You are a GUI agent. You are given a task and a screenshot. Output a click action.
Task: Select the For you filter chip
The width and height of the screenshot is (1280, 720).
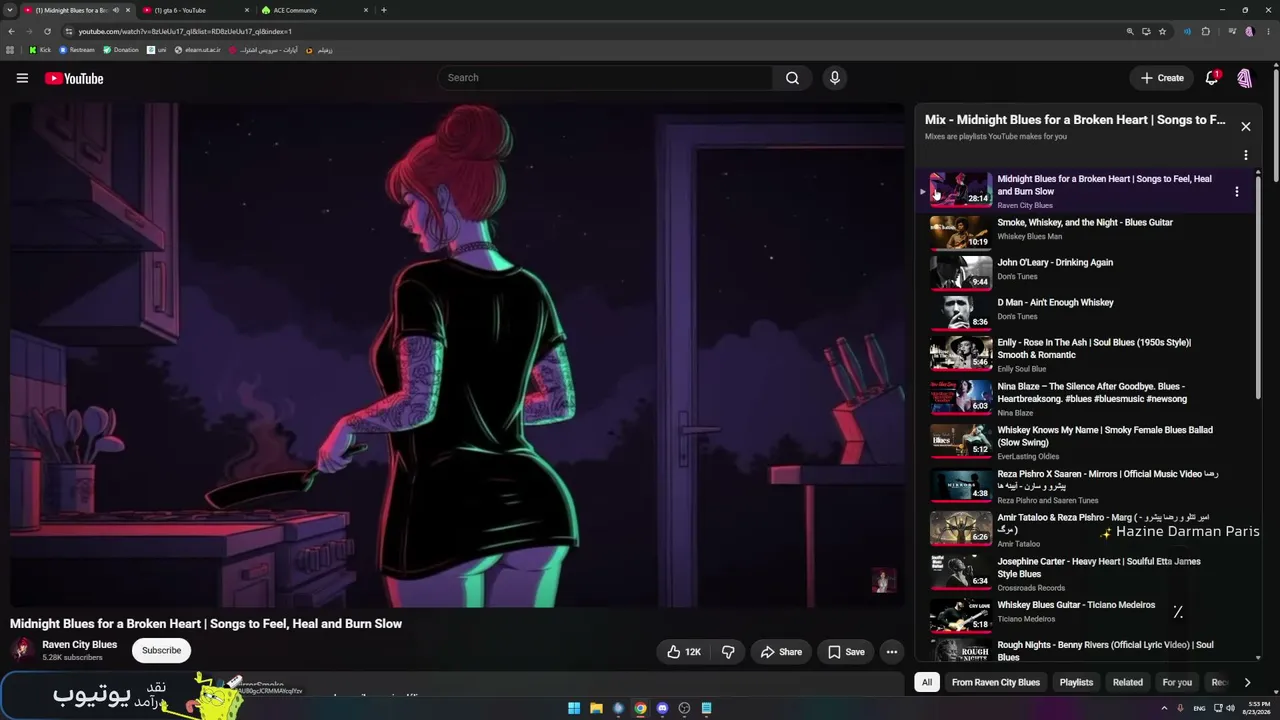click(1177, 682)
